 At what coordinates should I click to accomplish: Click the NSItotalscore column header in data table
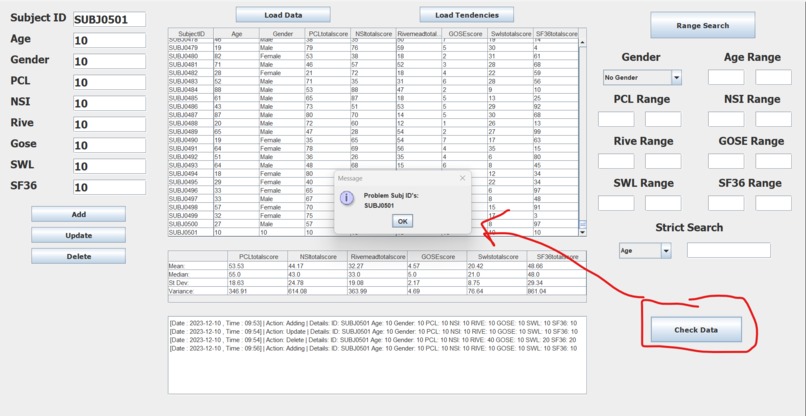point(373,34)
